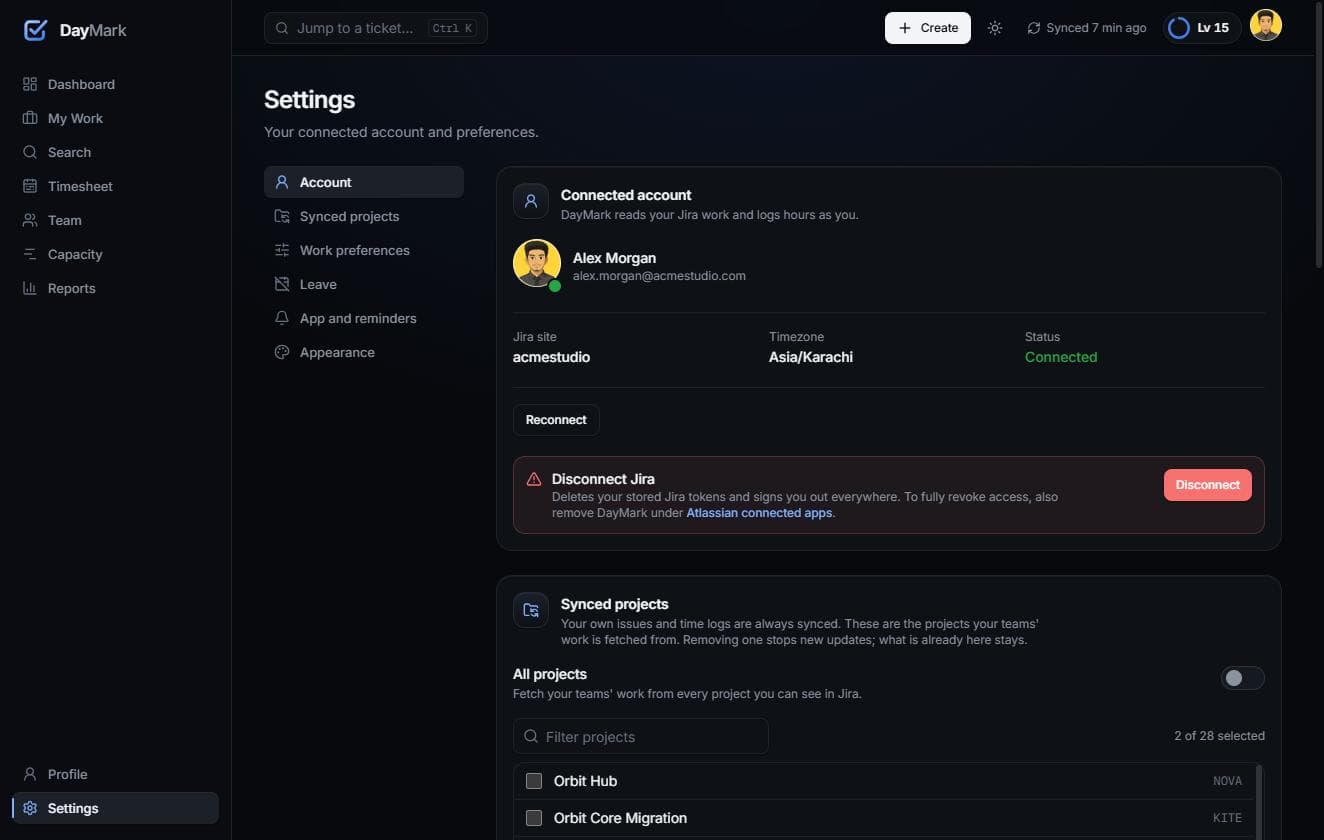This screenshot has height=840, width=1324.
Task: Click the NOVA project key label
Action: tap(1227, 781)
